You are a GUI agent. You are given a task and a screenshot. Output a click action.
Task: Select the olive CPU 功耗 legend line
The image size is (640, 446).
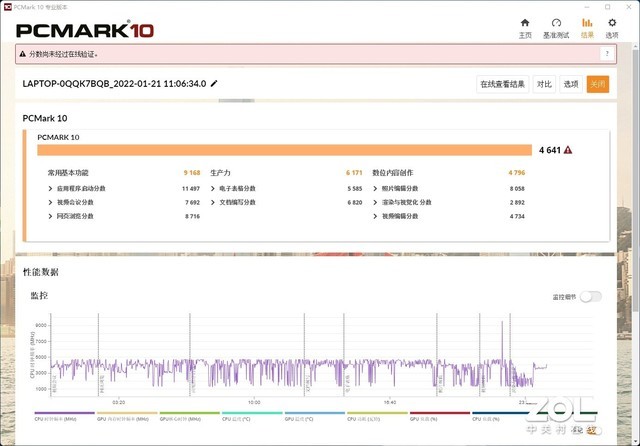[x=377, y=413]
